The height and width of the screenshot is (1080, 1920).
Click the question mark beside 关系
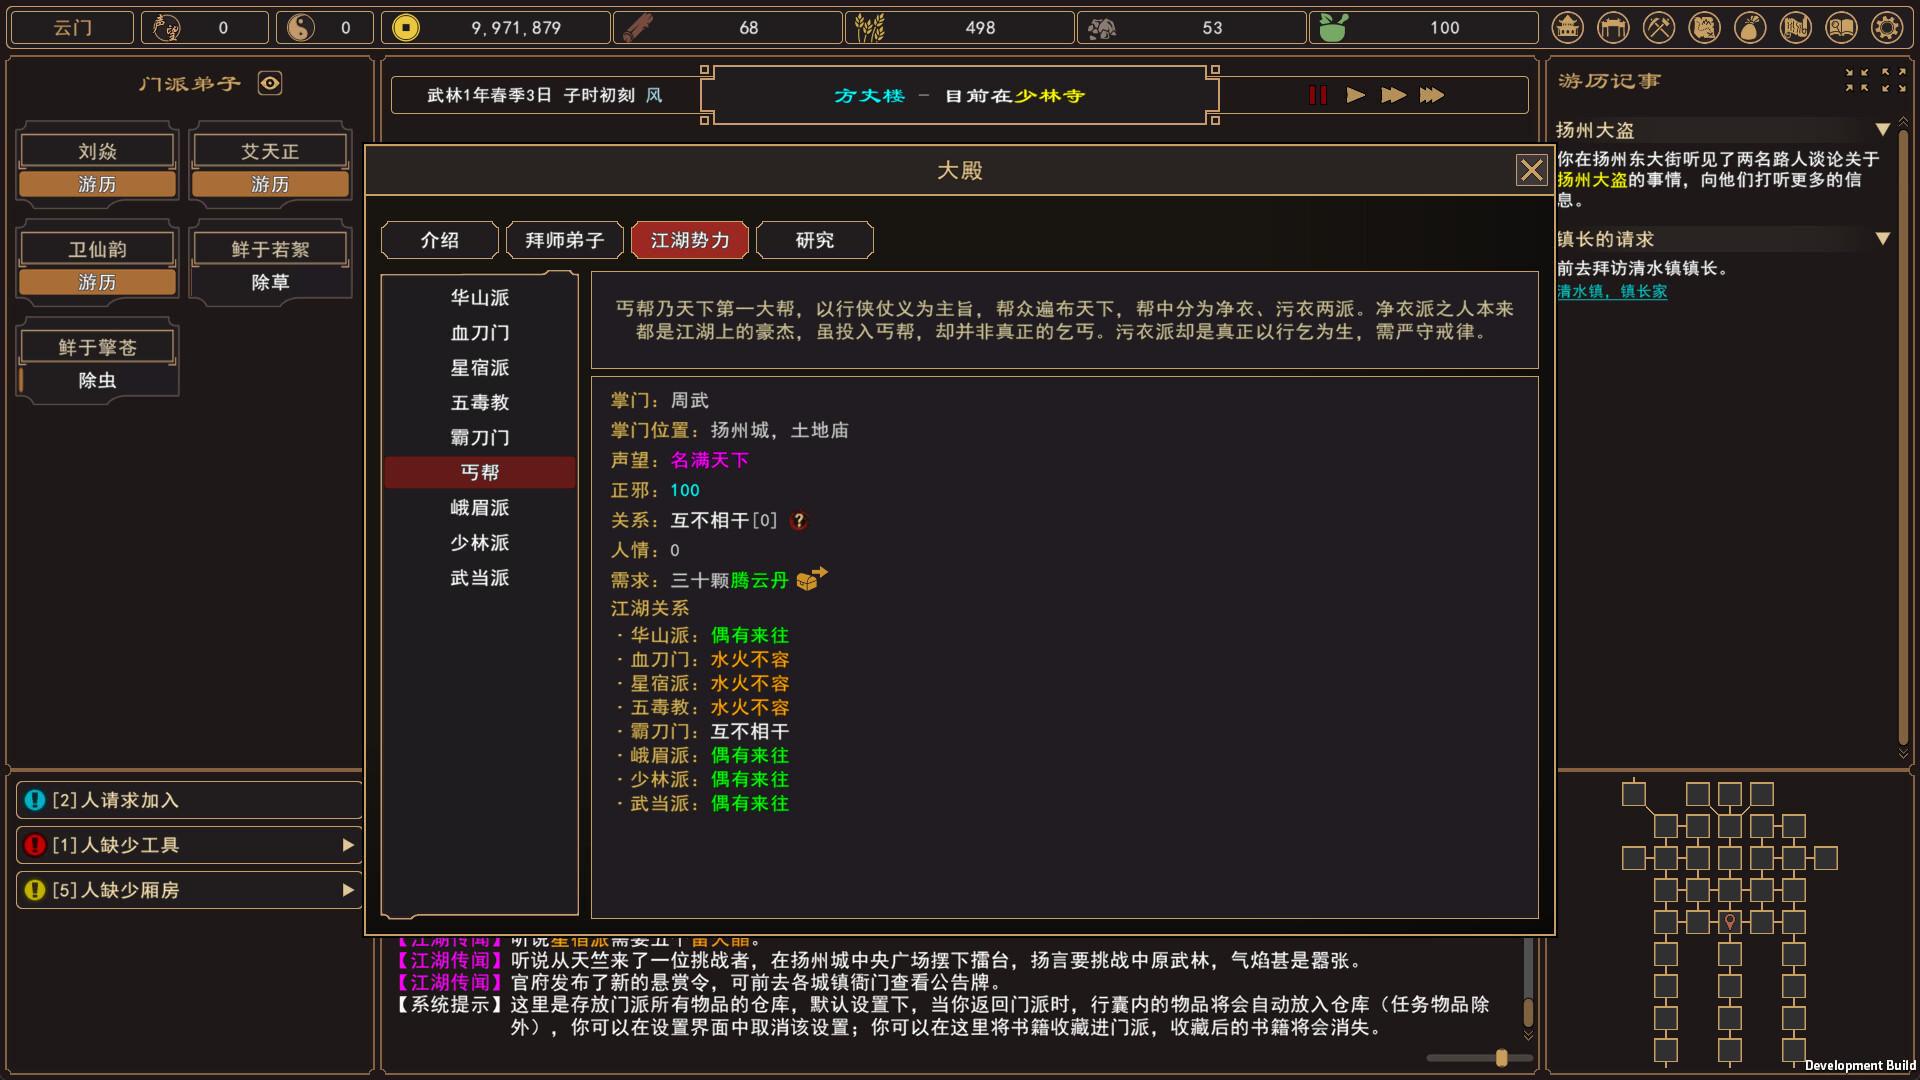pyautogui.click(x=798, y=520)
